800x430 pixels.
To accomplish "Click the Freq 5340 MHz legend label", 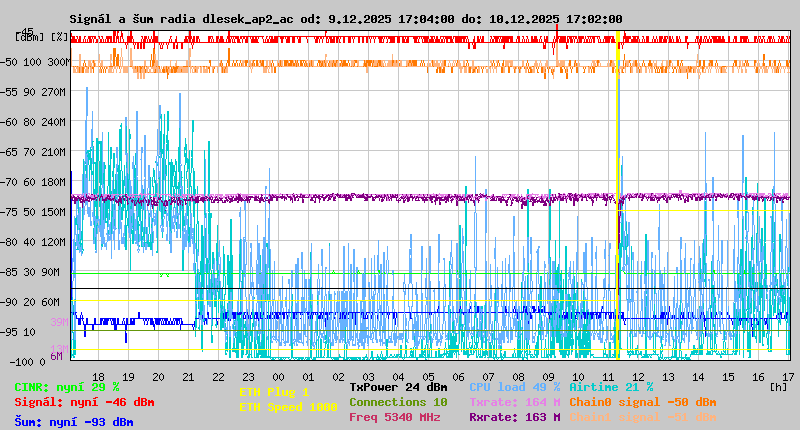I will 394,417.
